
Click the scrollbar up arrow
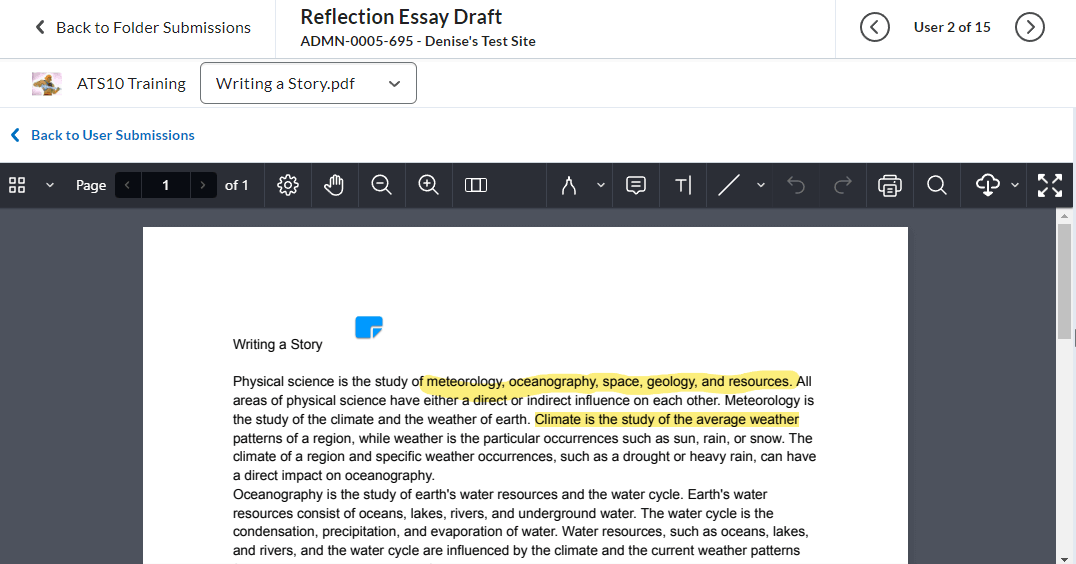tap(1064, 215)
